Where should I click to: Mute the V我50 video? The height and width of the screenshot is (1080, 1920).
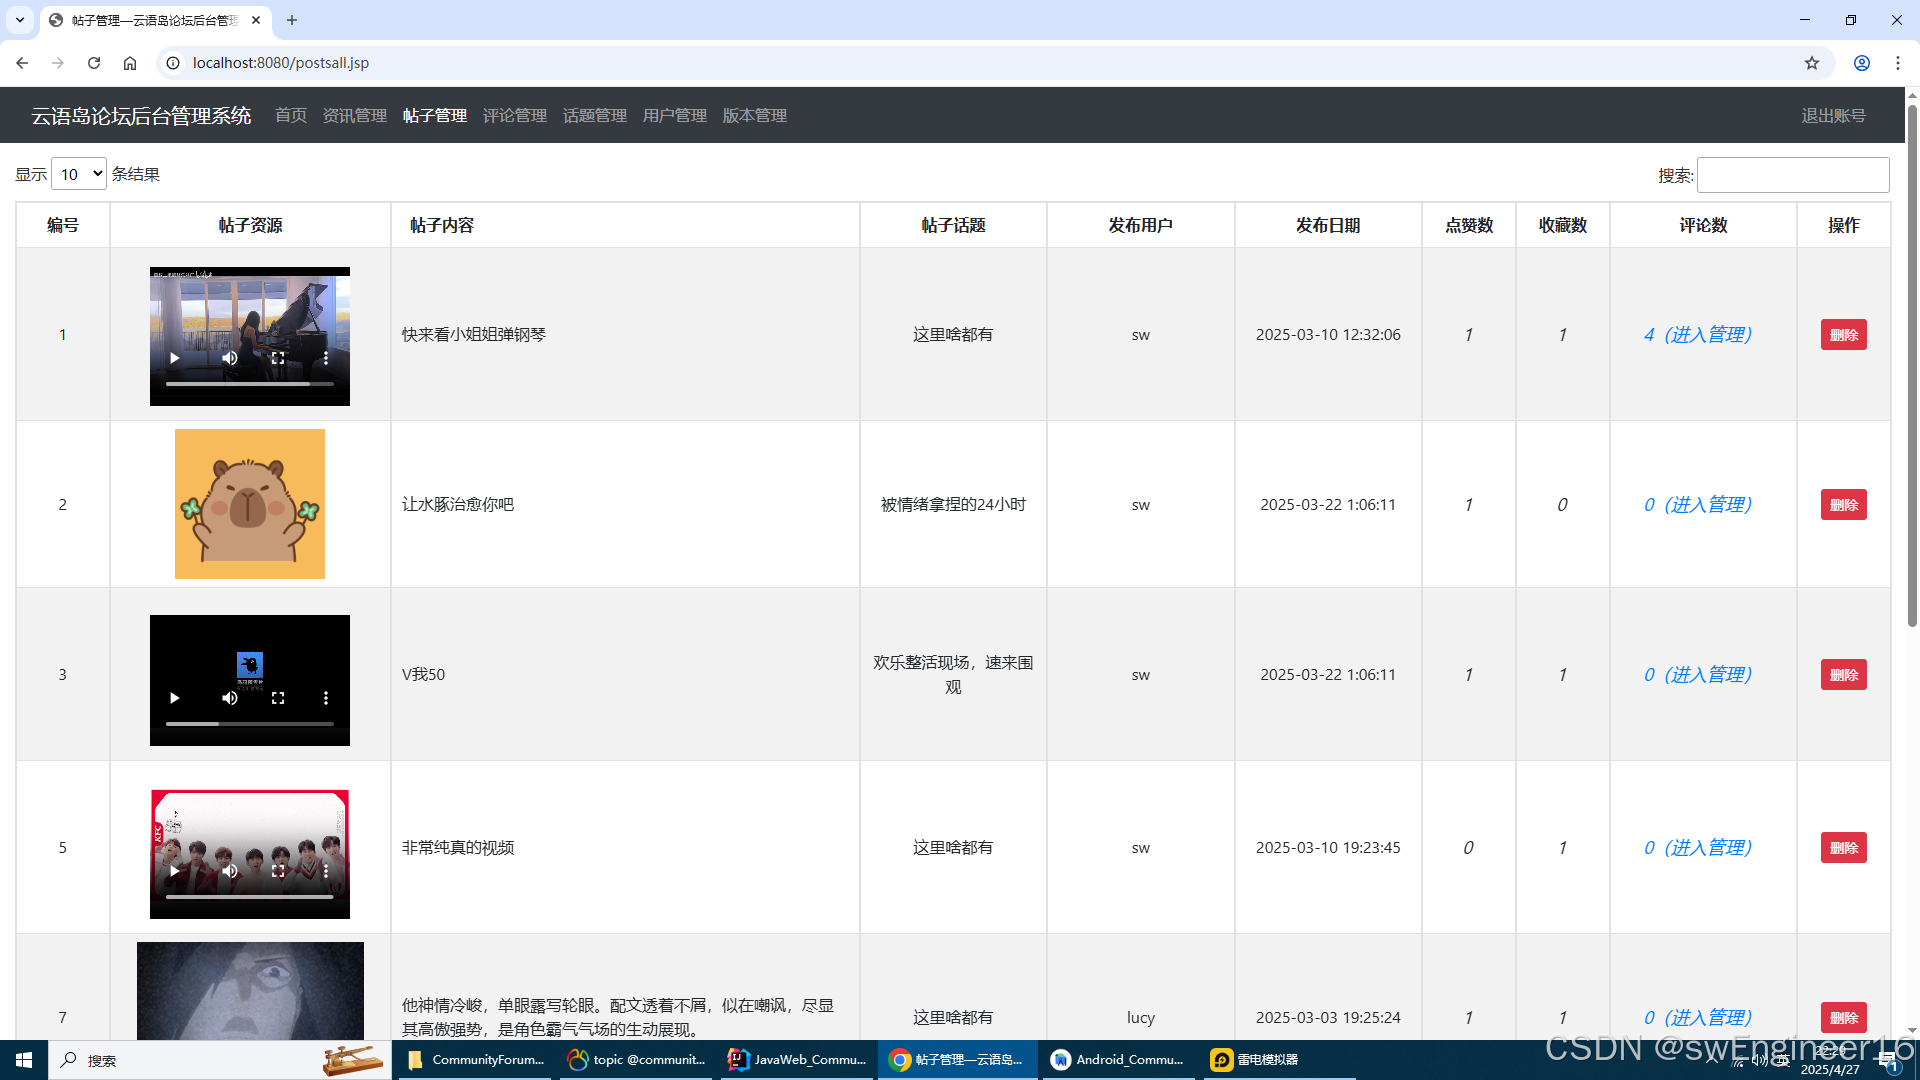tap(230, 698)
